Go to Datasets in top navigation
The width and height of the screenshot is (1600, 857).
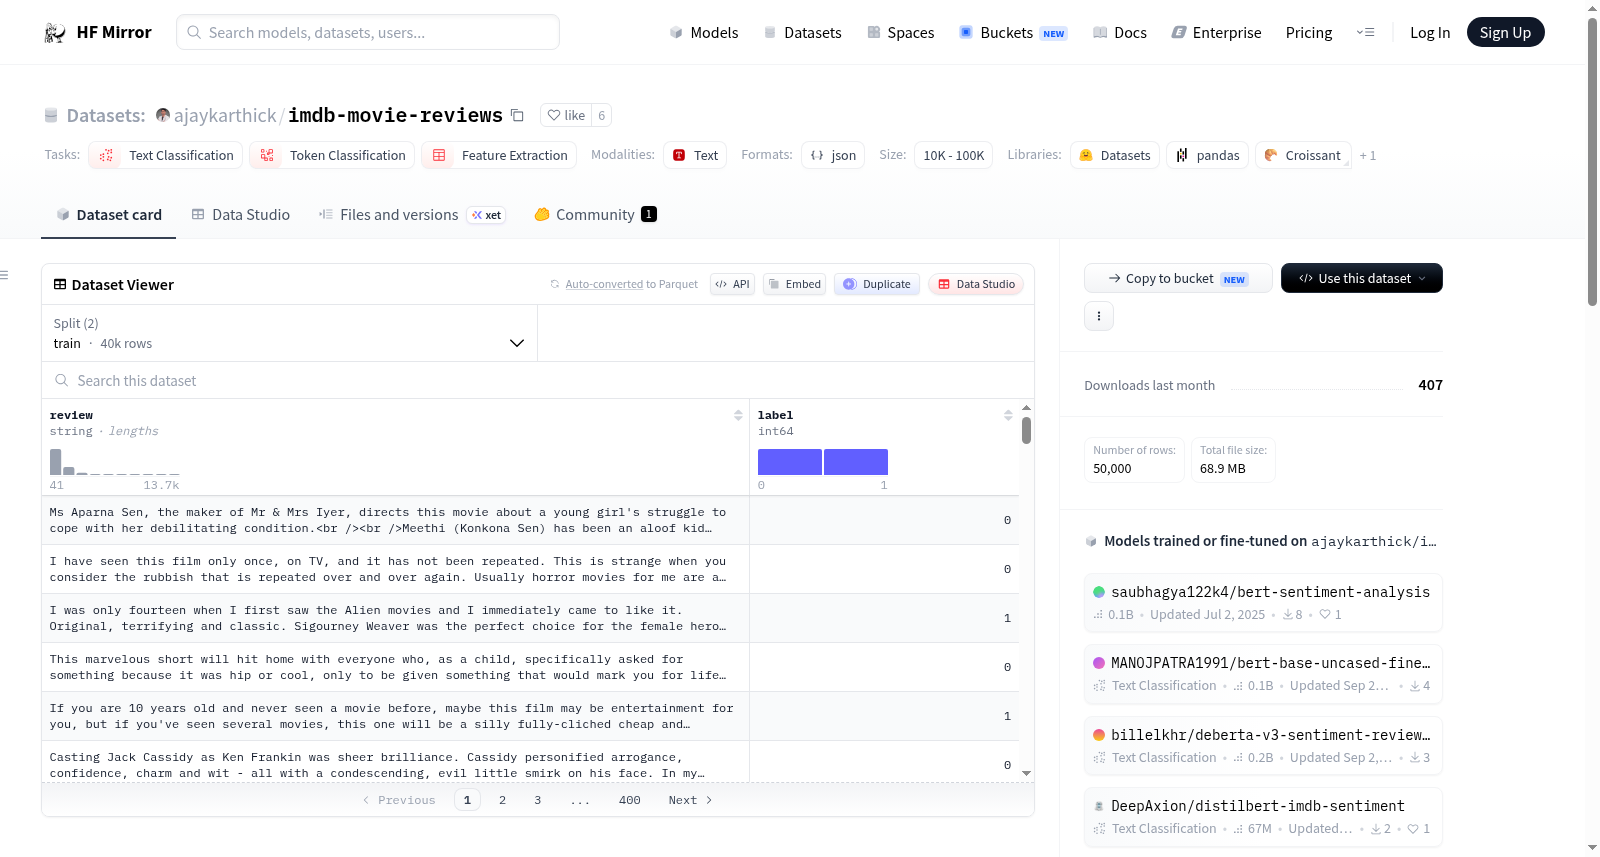point(803,33)
